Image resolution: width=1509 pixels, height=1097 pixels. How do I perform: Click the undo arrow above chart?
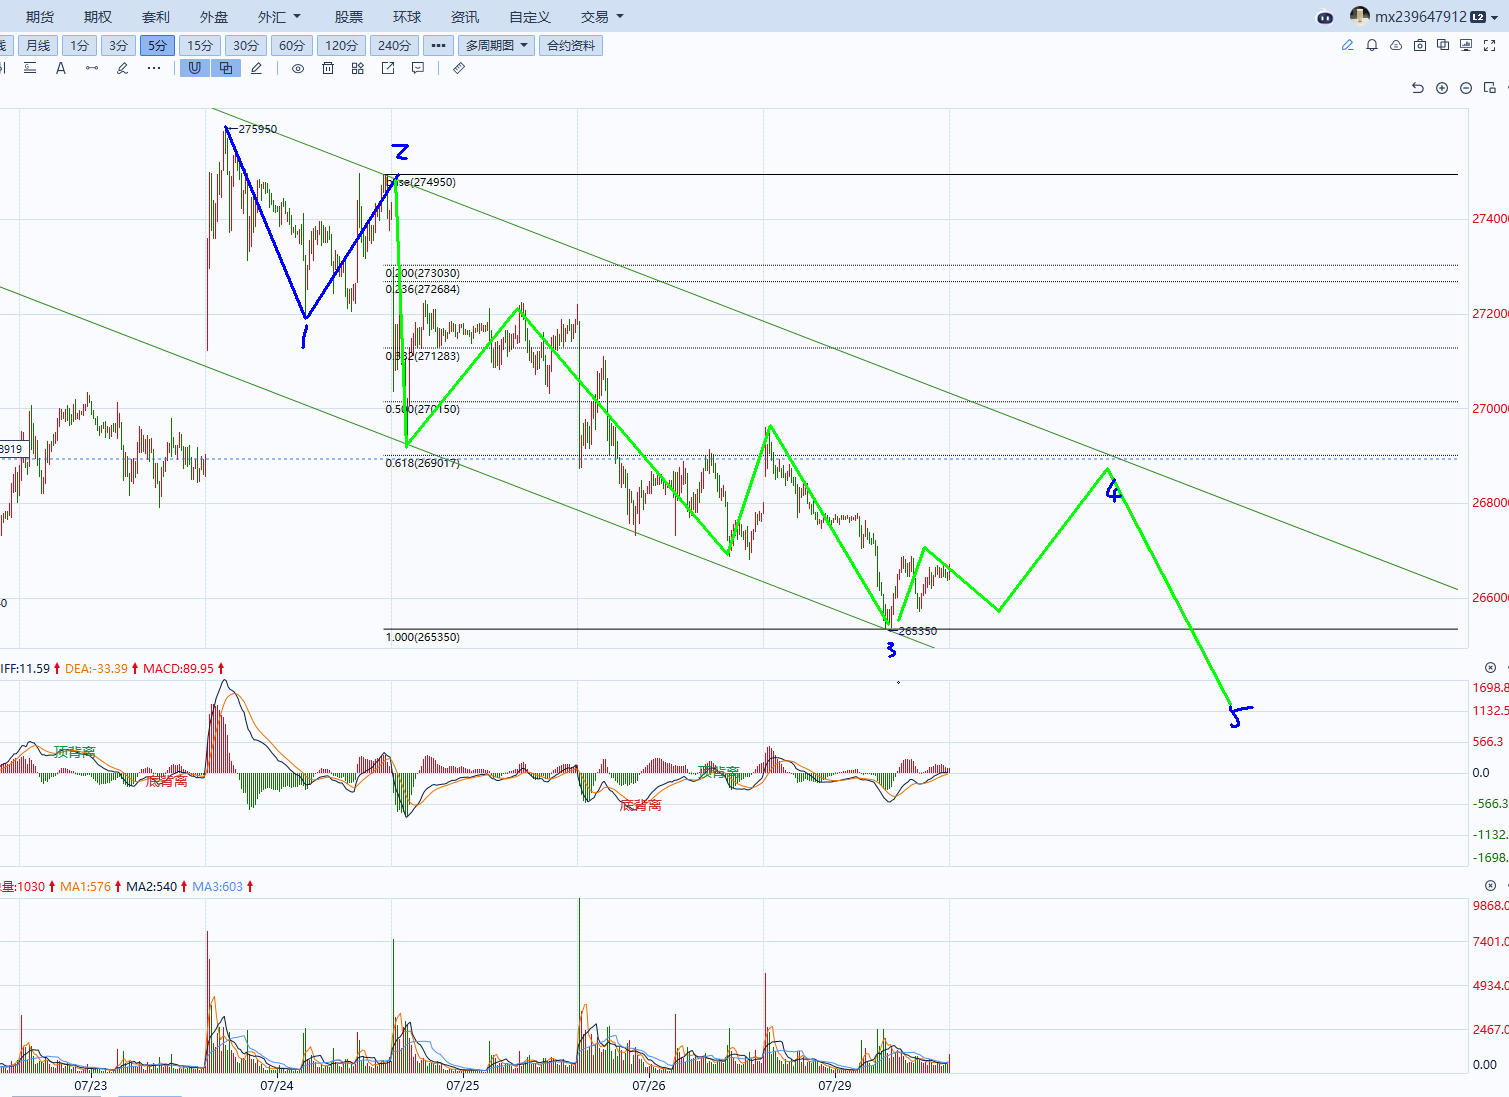coord(1418,88)
